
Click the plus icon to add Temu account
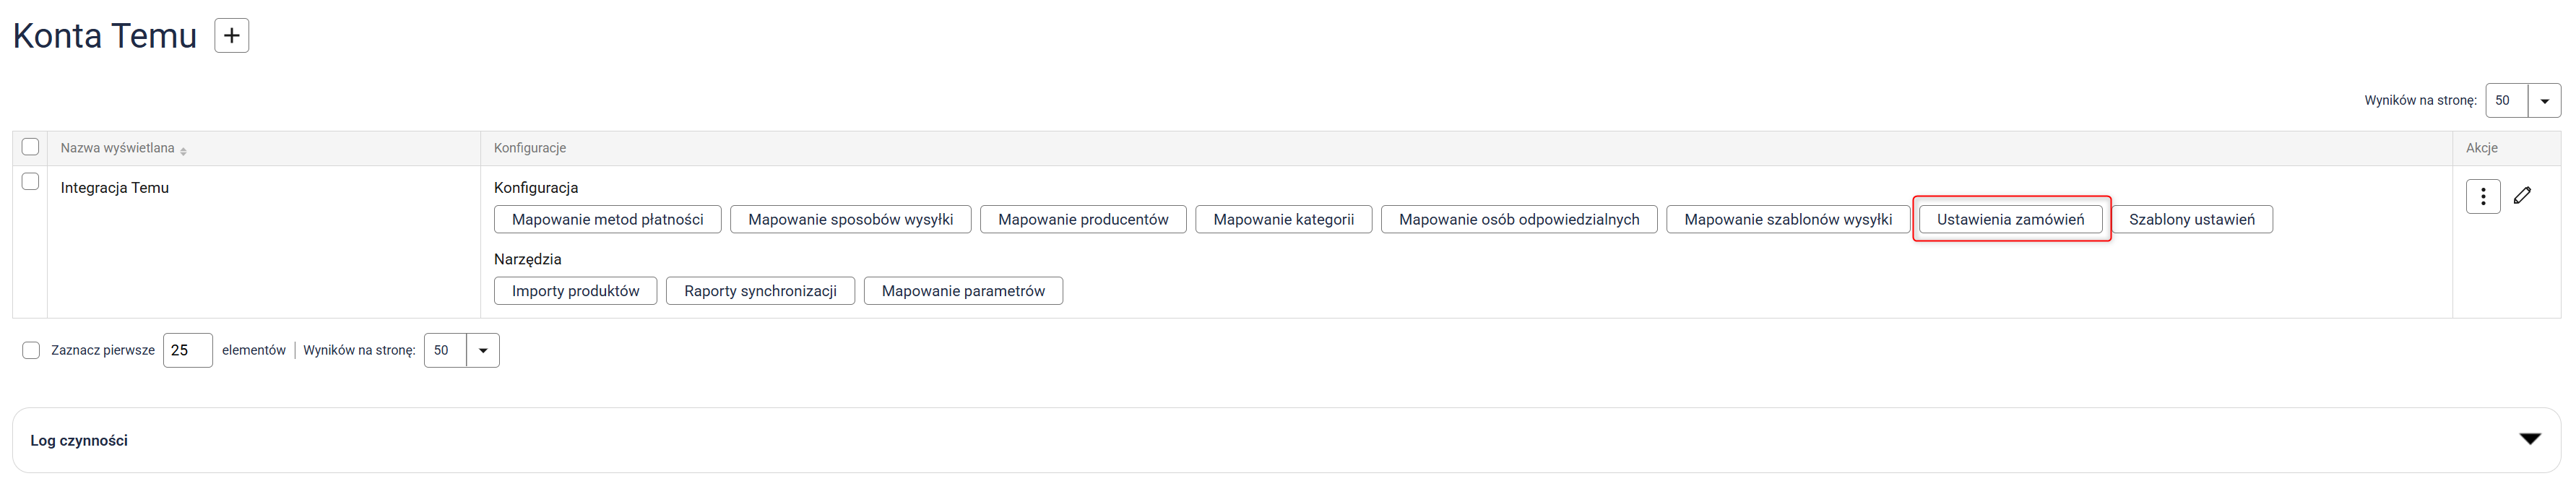(x=231, y=36)
